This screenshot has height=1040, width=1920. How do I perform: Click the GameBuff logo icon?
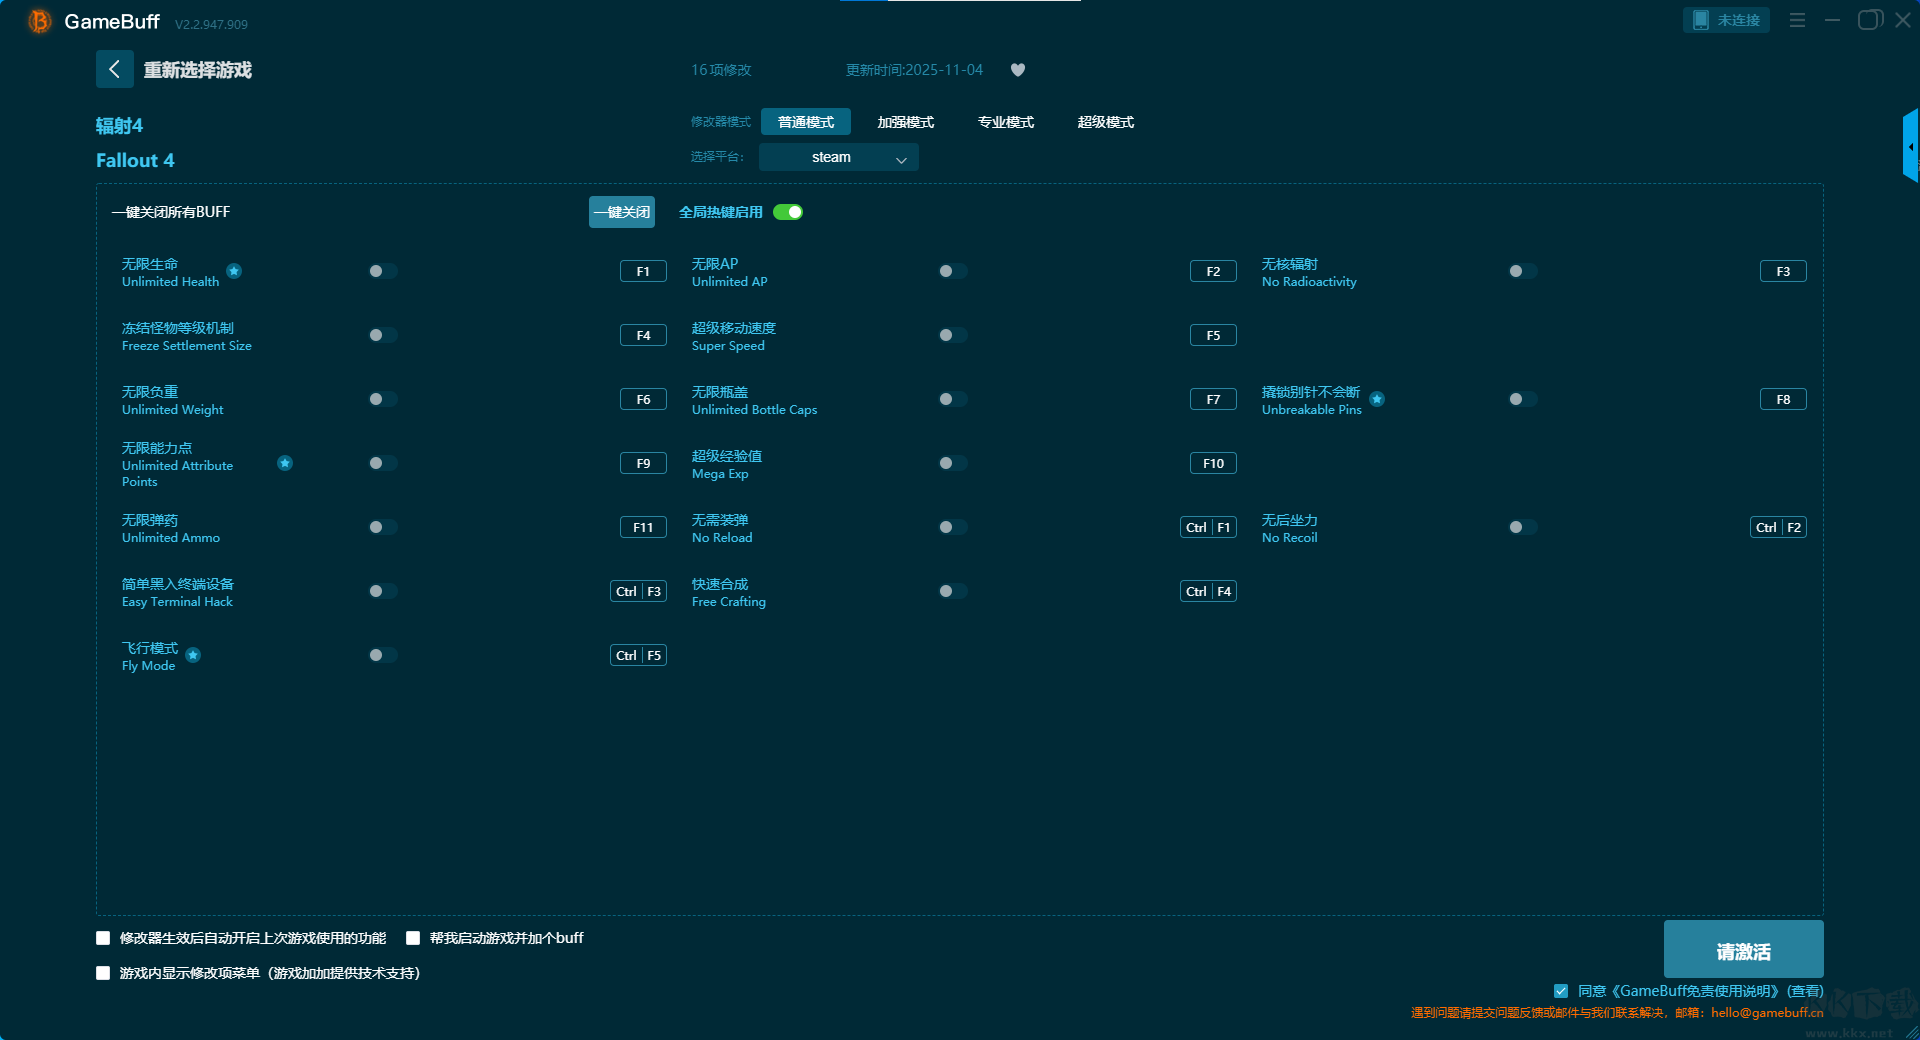[40, 21]
